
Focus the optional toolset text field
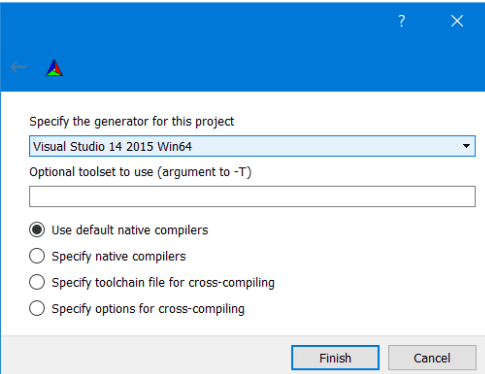pyautogui.click(x=252, y=197)
